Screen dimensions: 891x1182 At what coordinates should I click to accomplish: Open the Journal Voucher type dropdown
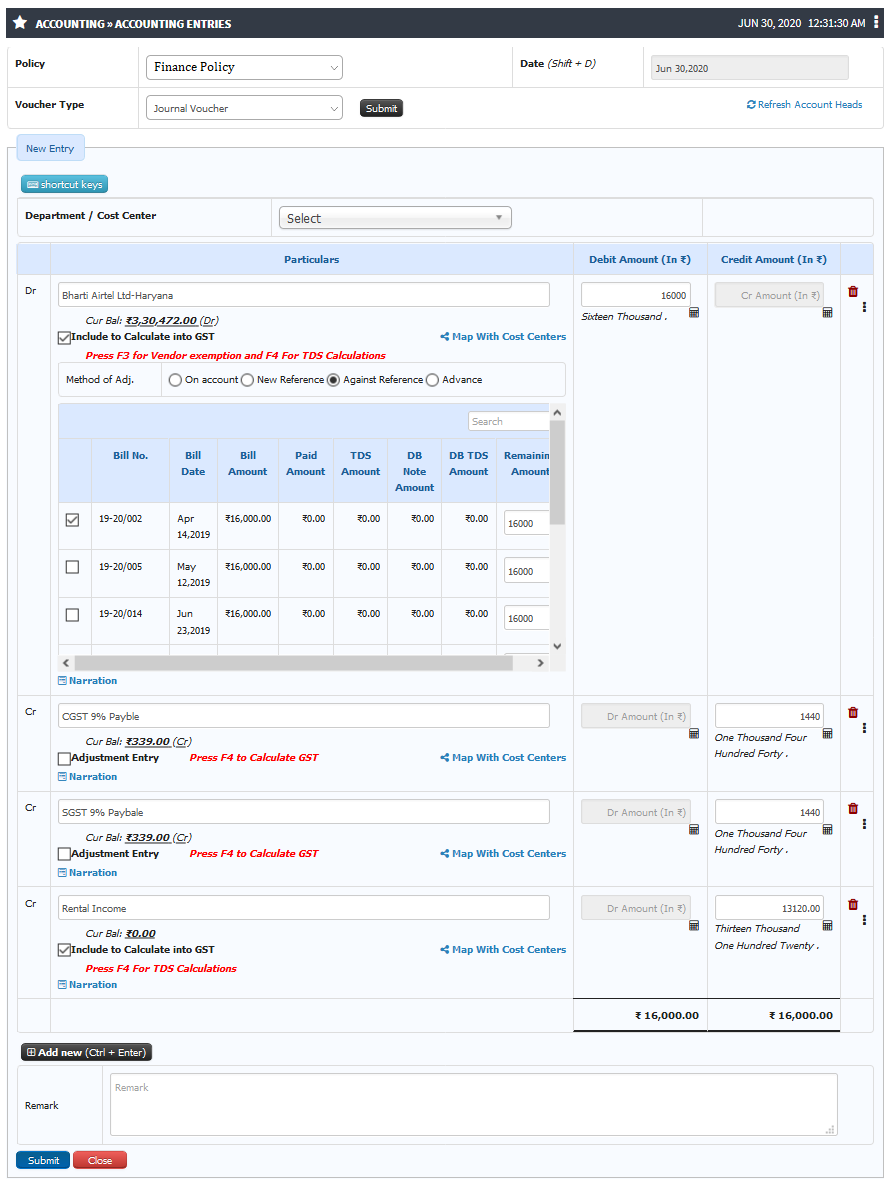(x=244, y=108)
